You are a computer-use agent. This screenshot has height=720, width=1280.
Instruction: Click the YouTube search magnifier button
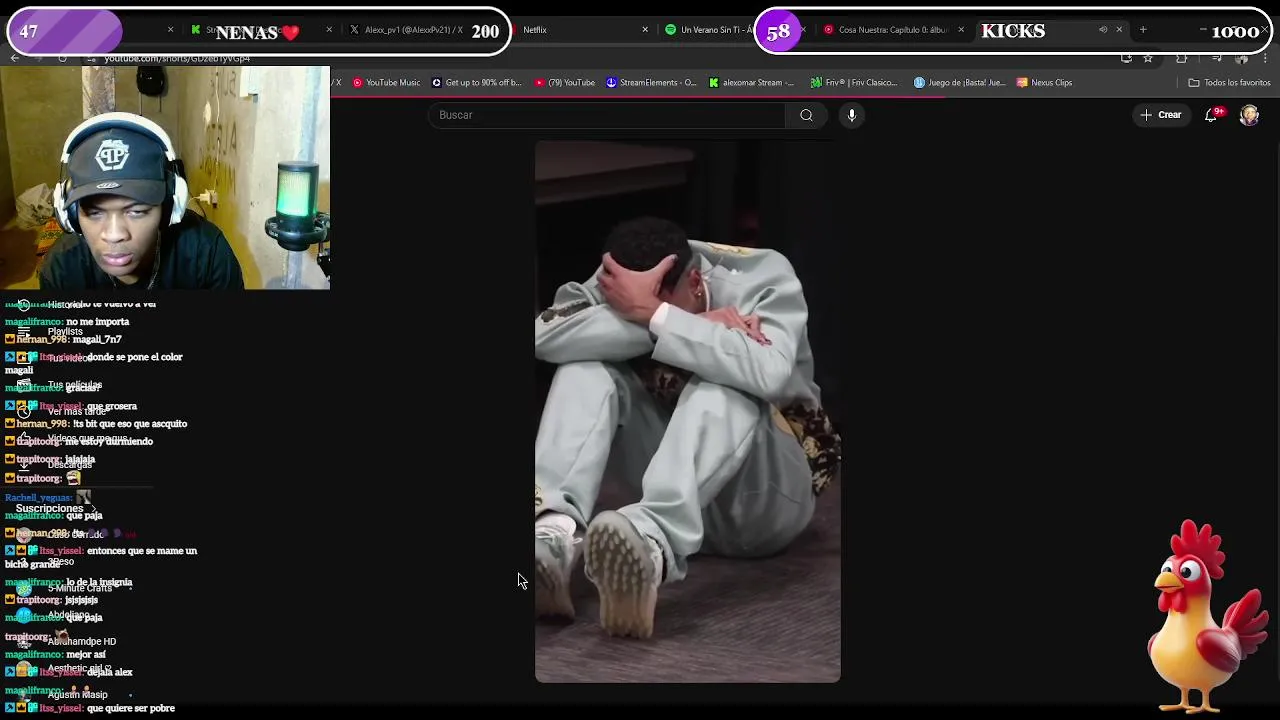[806, 115]
